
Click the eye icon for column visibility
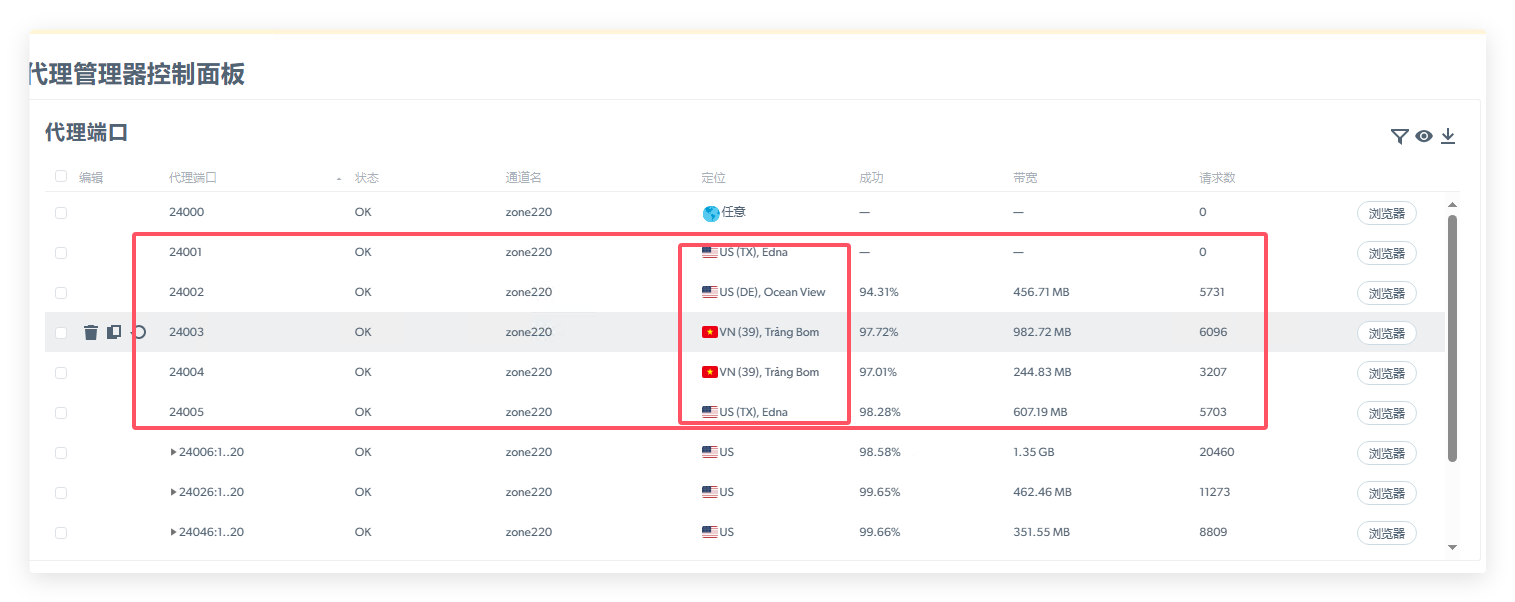1424,137
